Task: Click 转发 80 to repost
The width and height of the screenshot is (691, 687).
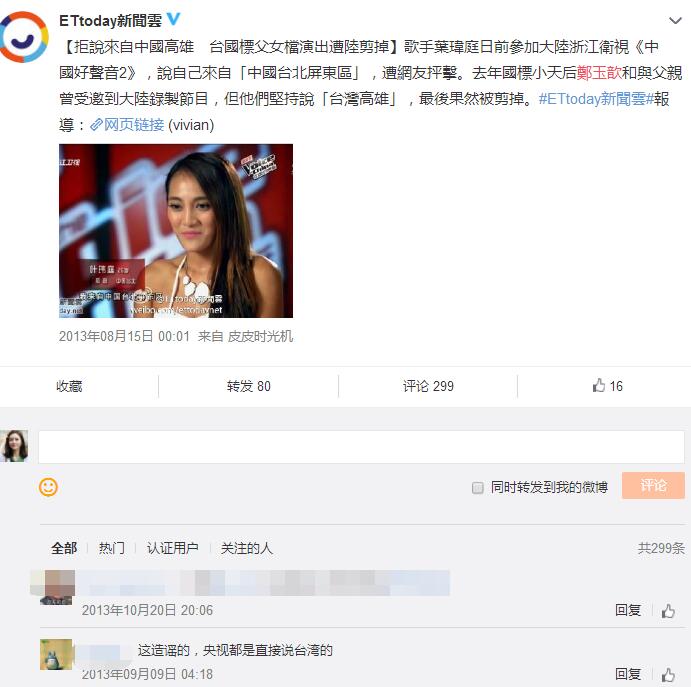Action: 249,386
